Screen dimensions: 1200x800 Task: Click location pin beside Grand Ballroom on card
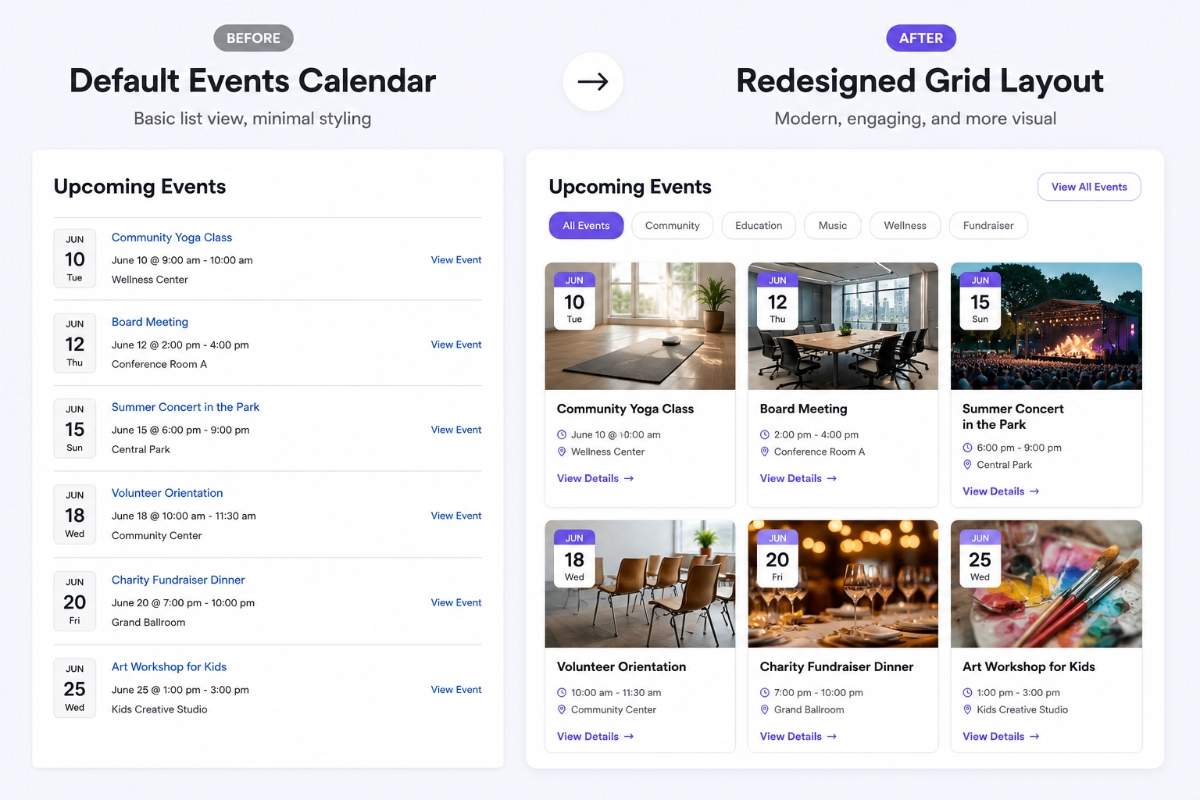pos(765,710)
